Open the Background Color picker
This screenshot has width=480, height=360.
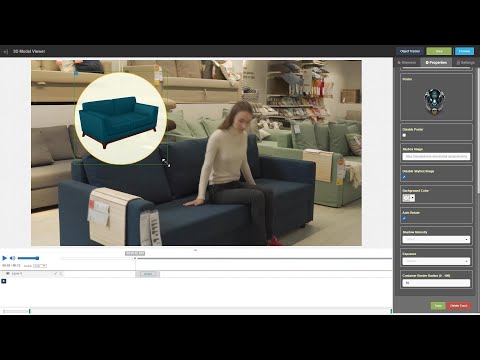pos(409,198)
